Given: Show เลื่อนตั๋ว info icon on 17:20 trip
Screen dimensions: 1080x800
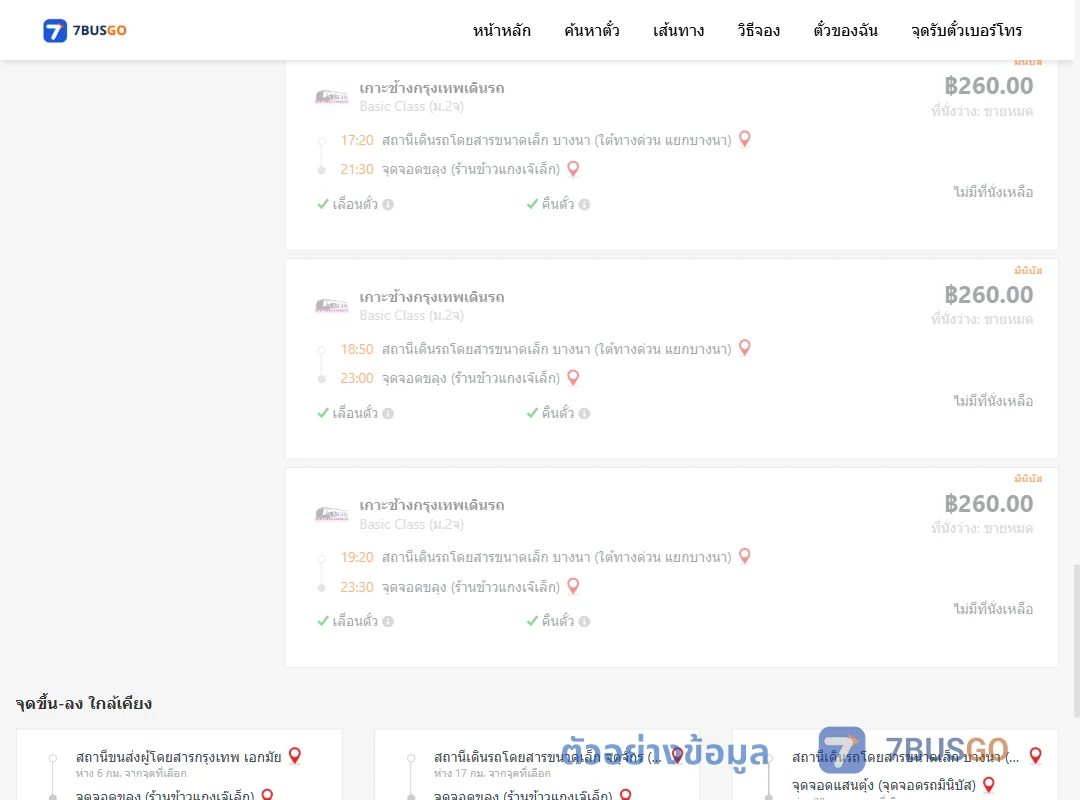Looking at the screenshot, I should [388, 205].
